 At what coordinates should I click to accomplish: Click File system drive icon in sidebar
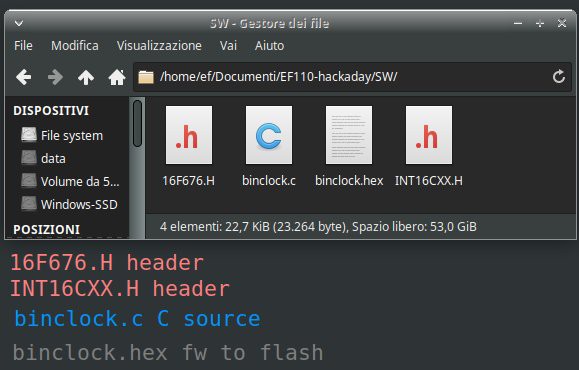pyautogui.click(x=29, y=135)
